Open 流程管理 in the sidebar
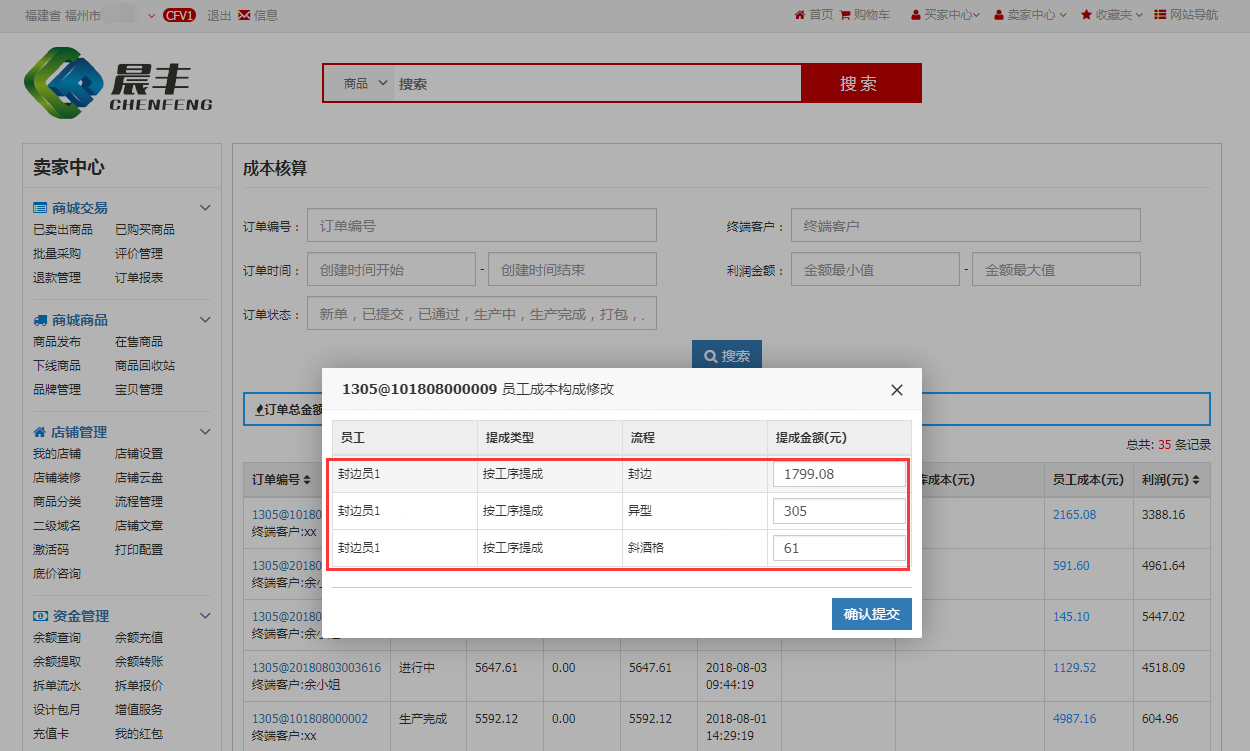Screen dimensions: 1250x751 point(138,502)
